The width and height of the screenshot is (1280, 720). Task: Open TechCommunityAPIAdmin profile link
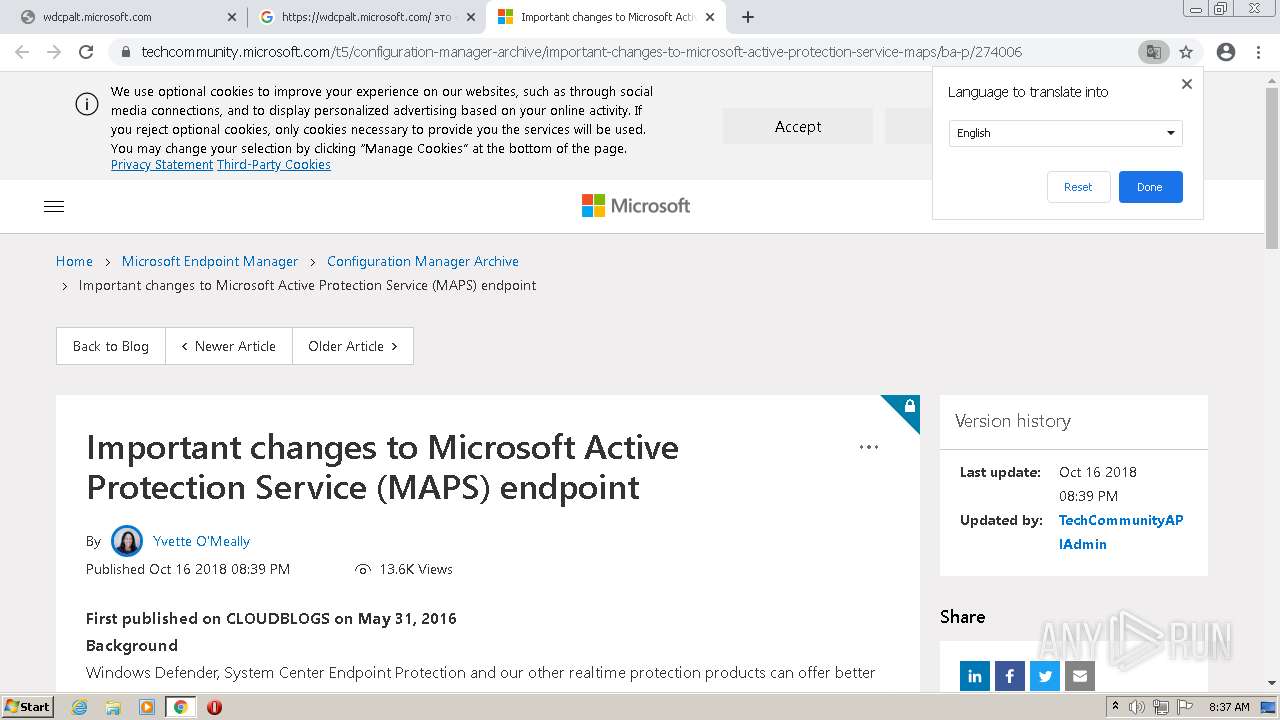pyautogui.click(x=1121, y=532)
